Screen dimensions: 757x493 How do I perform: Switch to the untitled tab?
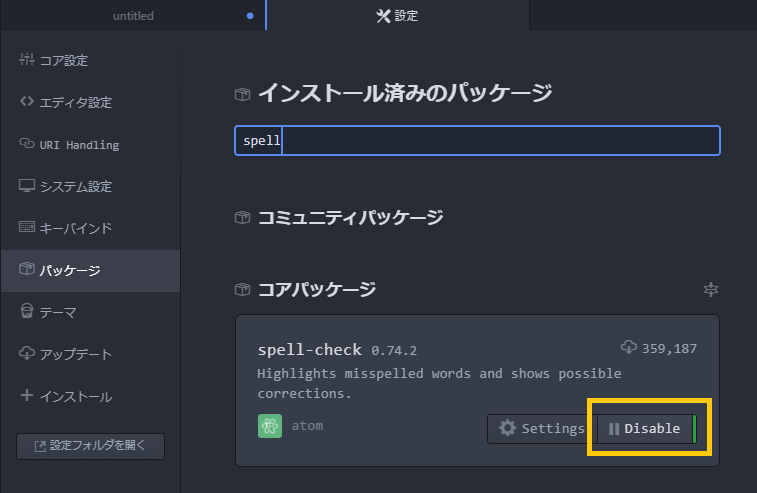(x=133, y=15)
